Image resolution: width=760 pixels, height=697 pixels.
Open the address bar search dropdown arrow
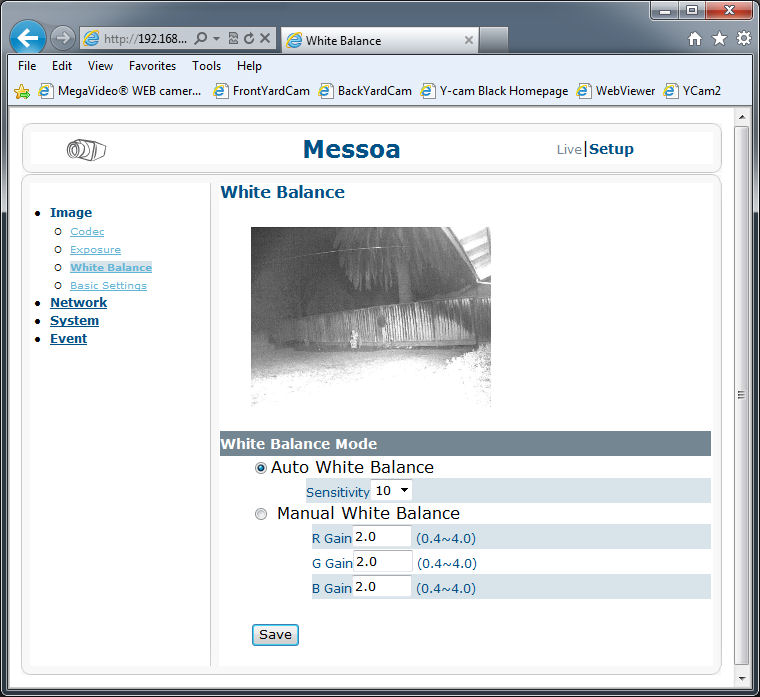[x=216, y=39]
